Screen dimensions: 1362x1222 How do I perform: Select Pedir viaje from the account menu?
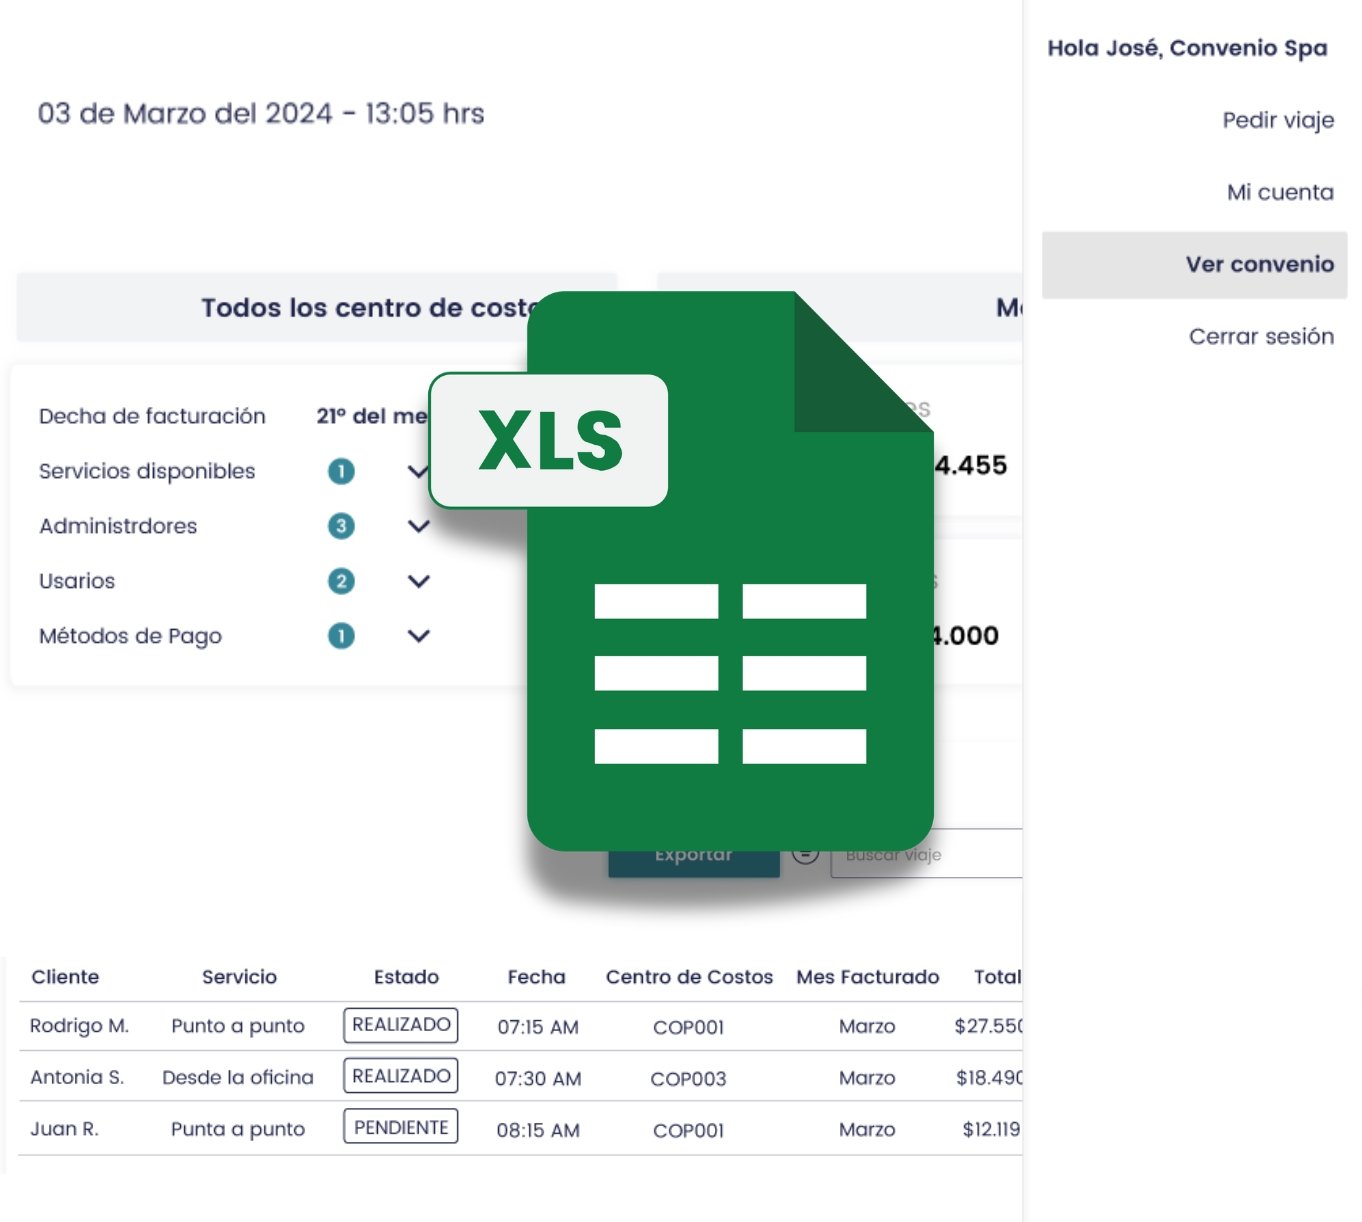pos(1278,119)
